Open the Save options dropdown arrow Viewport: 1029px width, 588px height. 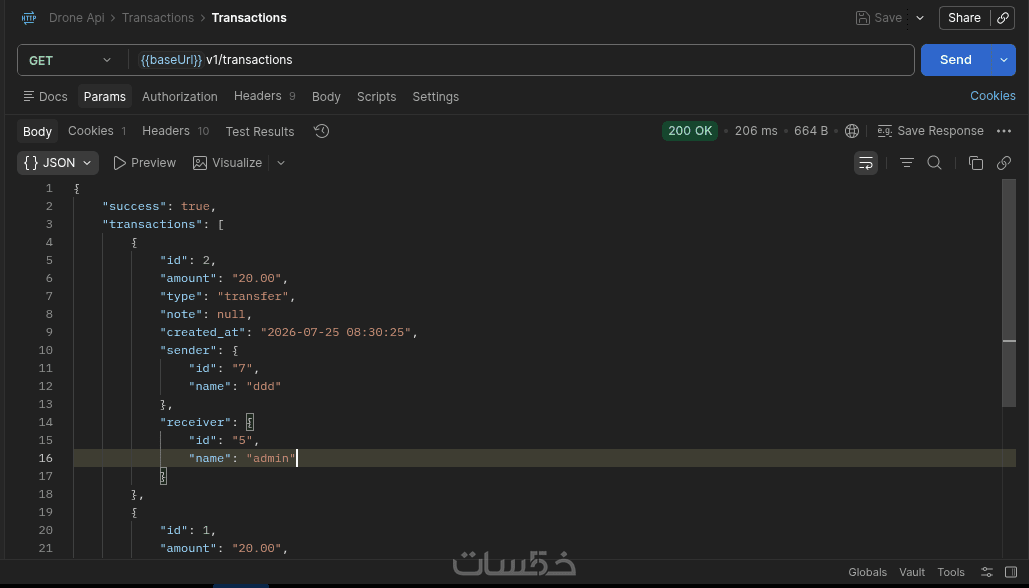920,18
